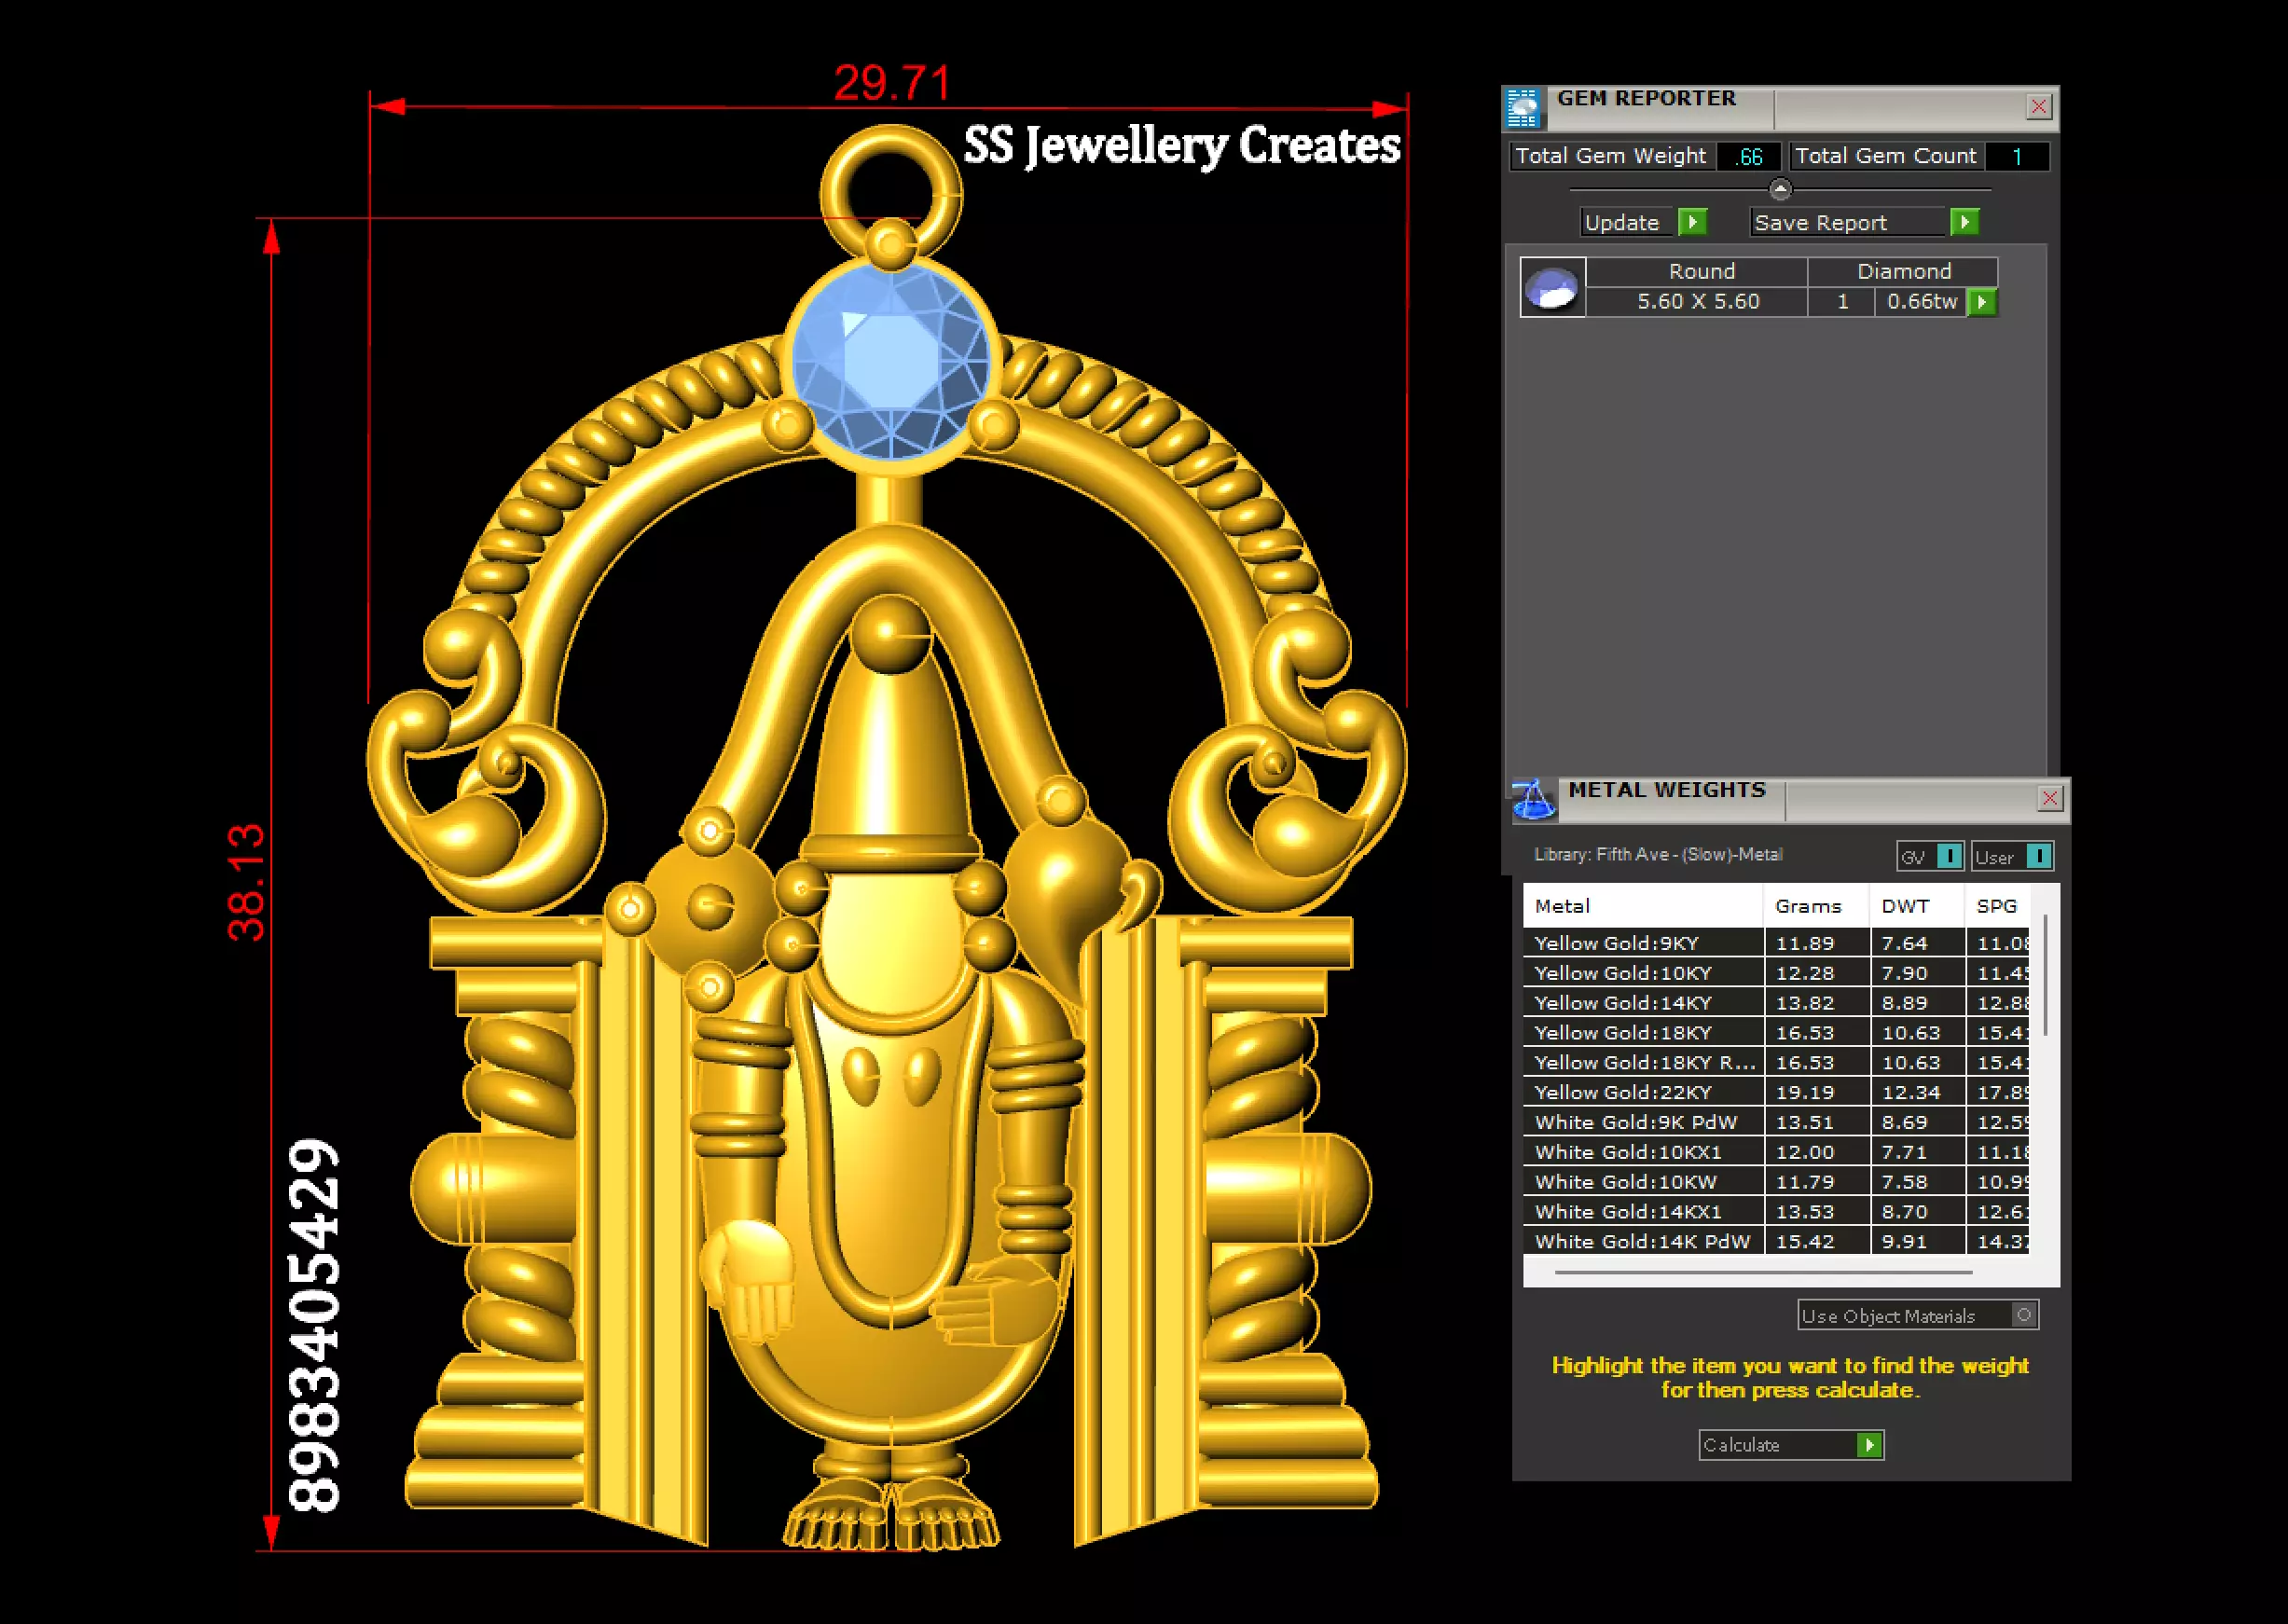Click the Gem Reporter panel icon
The image size is (2288, 1624).
tap(1524, 108)
